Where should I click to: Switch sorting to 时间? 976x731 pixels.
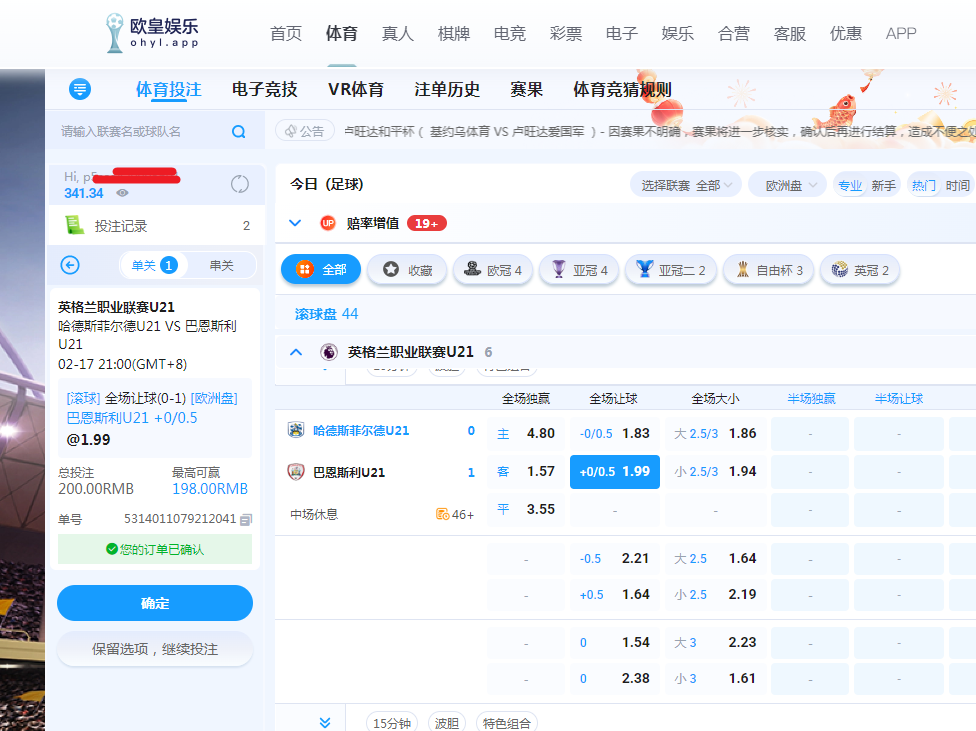point(957,185)
